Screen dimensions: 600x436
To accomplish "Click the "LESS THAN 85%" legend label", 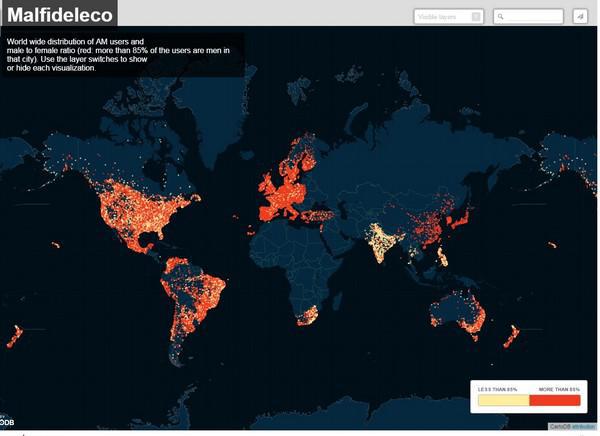I will coord(498,388).
